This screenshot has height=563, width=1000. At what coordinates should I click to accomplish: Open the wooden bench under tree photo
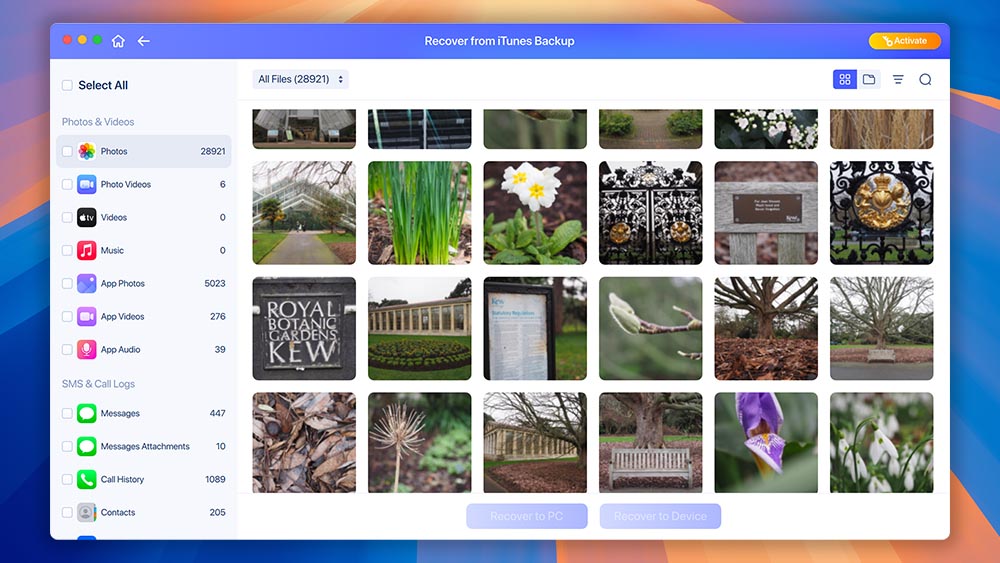pyautogui.click(x=651, y=442)
